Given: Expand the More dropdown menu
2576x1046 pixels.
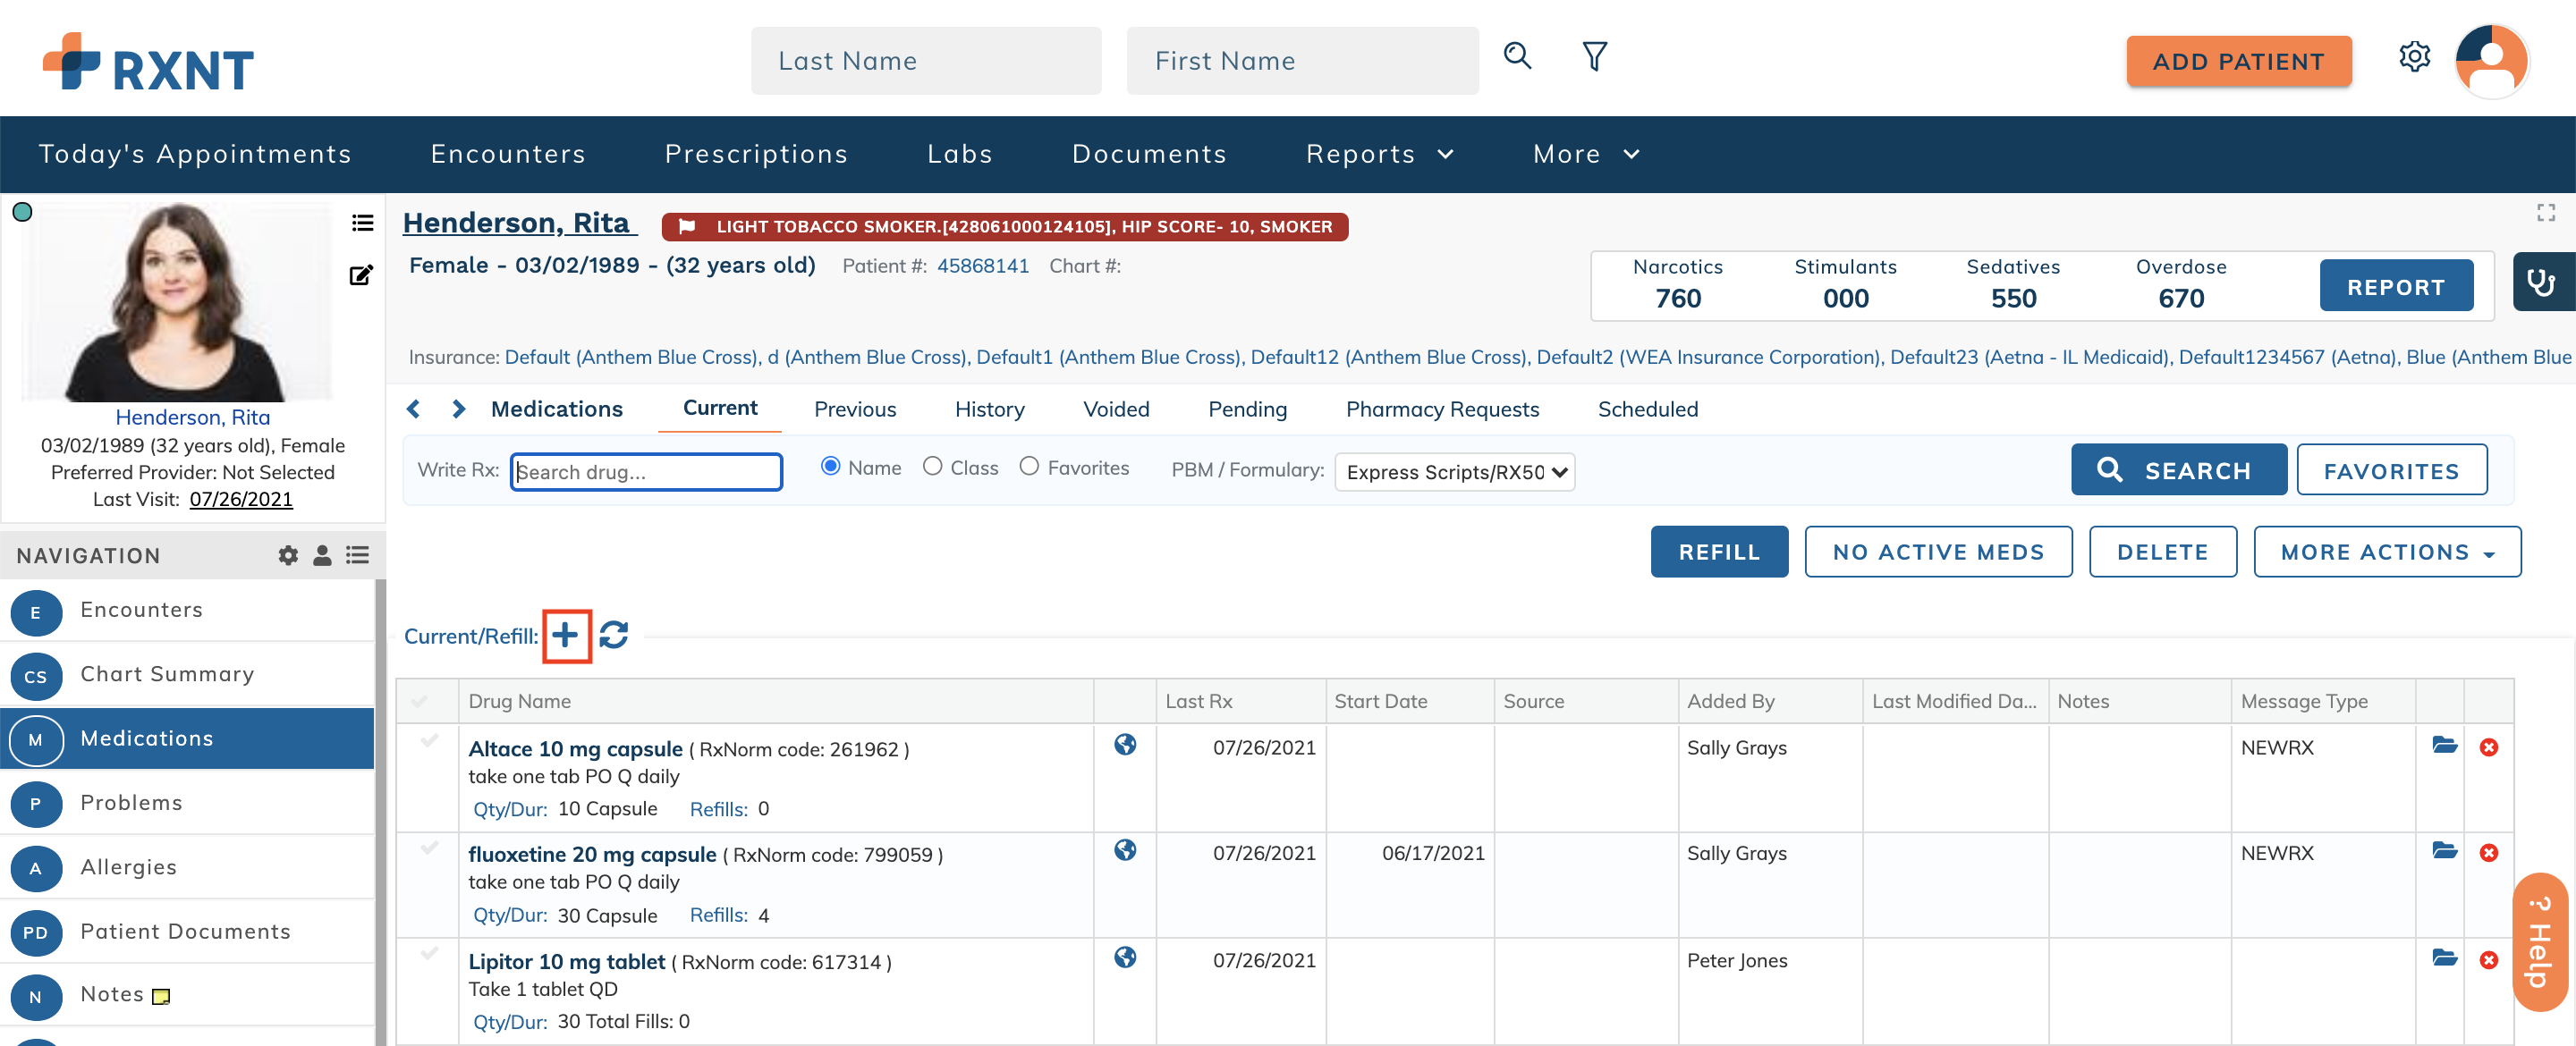Looking at the screenshot, I should click(1586, 154).
